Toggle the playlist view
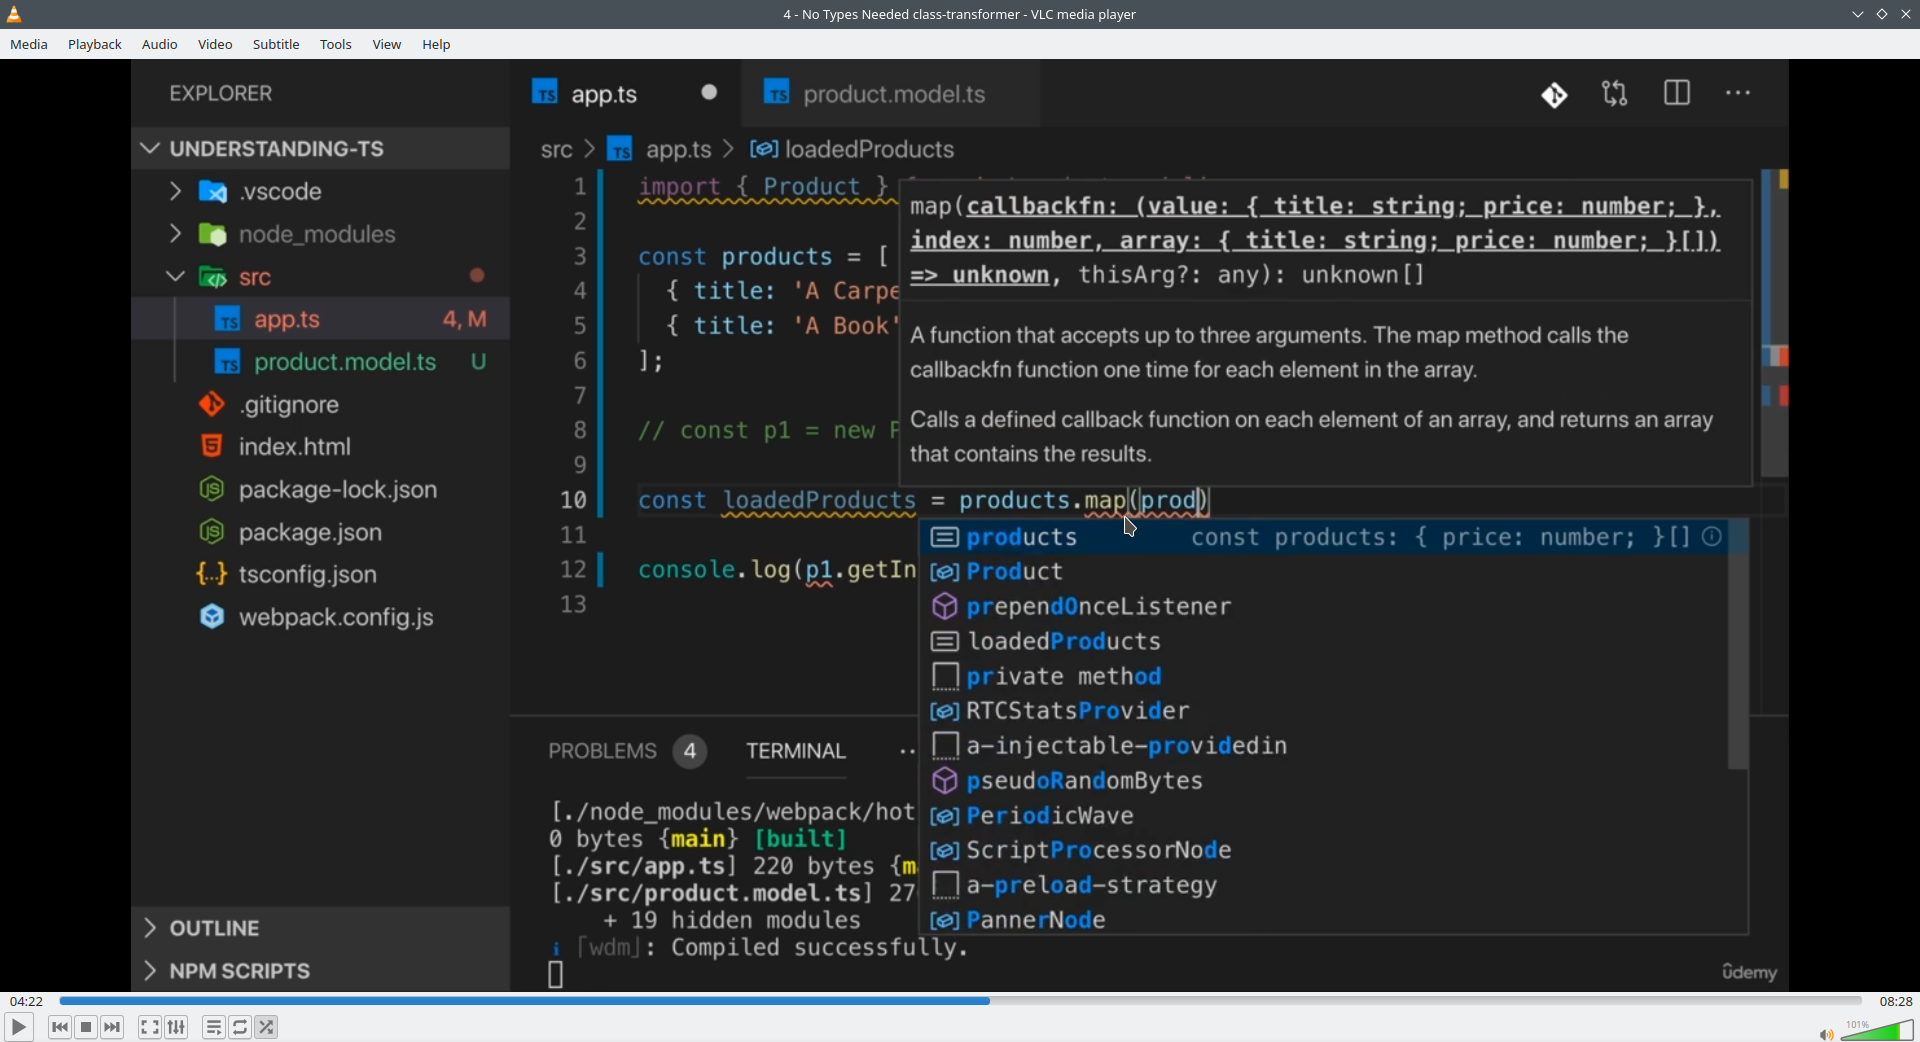This screenshot has width=1920, height=1042. pos(214,1027)
